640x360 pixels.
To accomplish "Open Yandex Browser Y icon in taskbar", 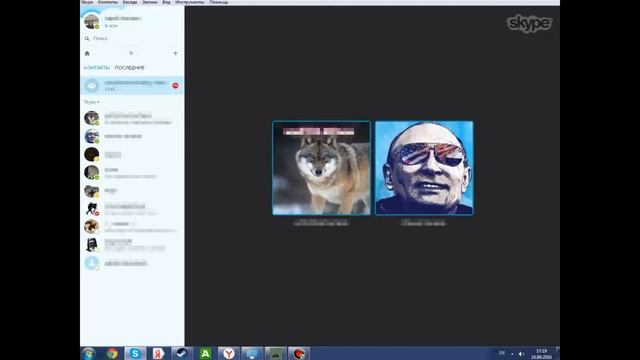I will [x=229, y=353].
